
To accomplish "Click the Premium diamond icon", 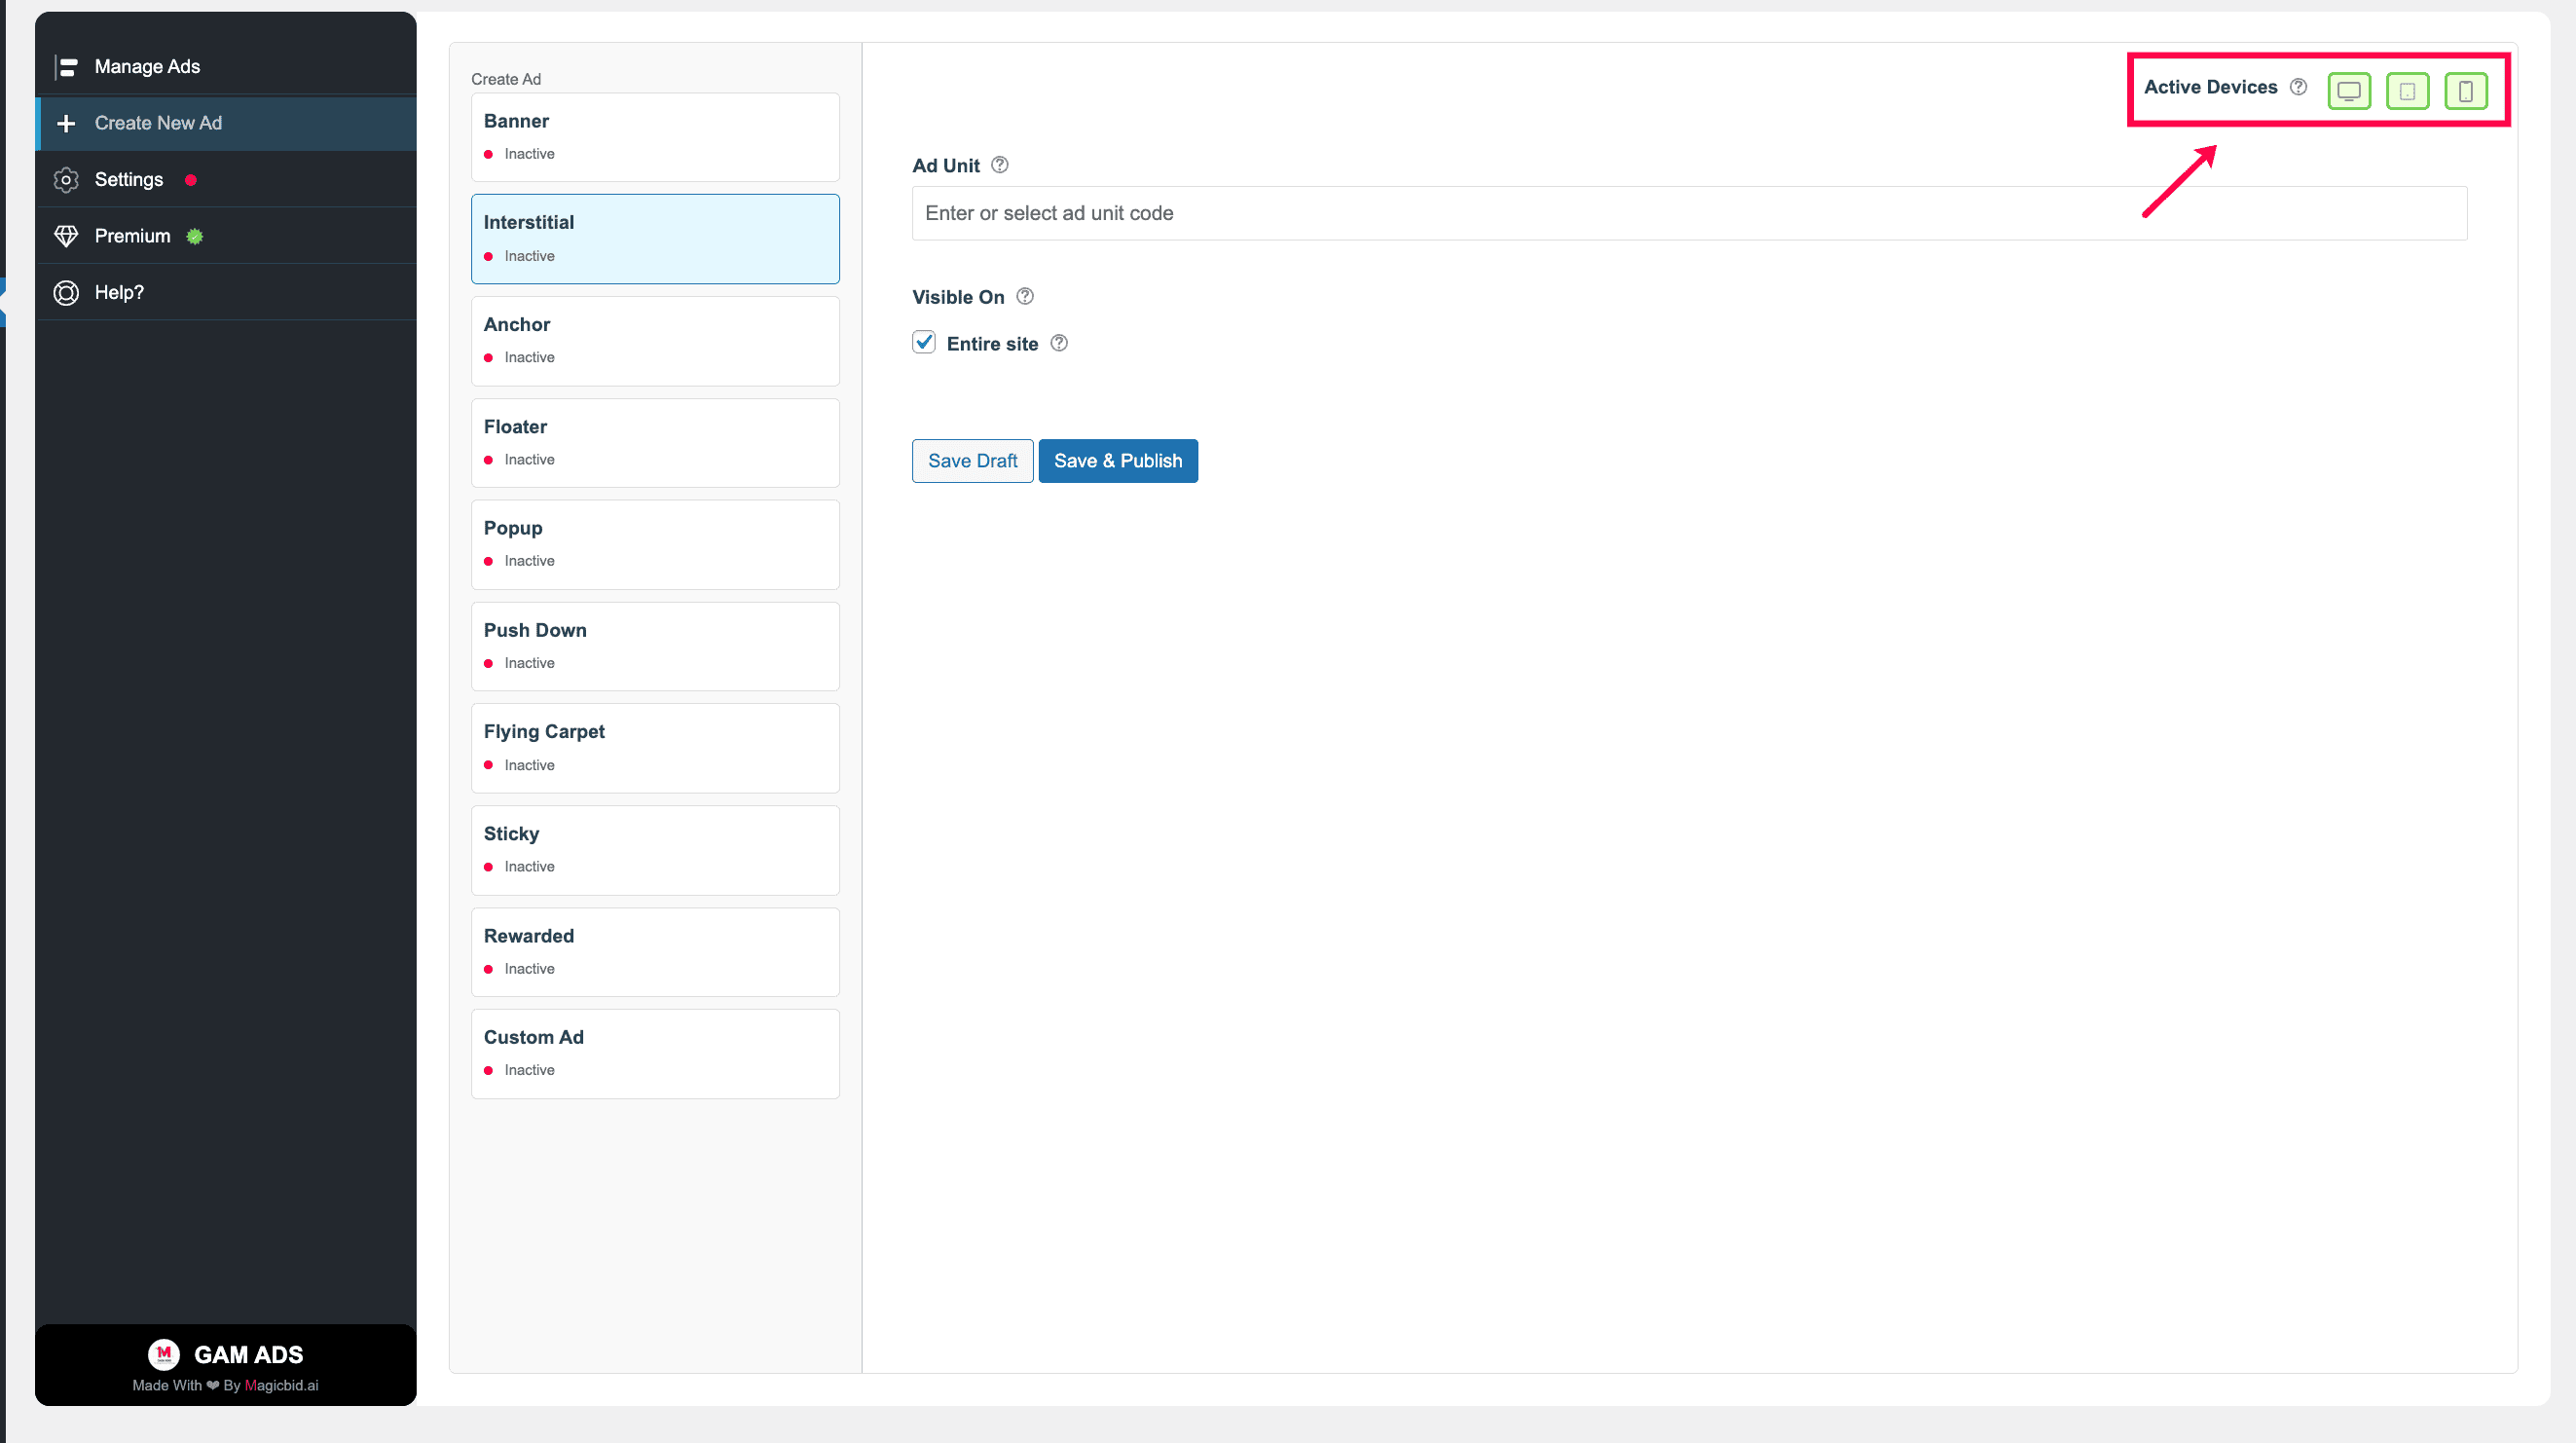I will [66, 236].
